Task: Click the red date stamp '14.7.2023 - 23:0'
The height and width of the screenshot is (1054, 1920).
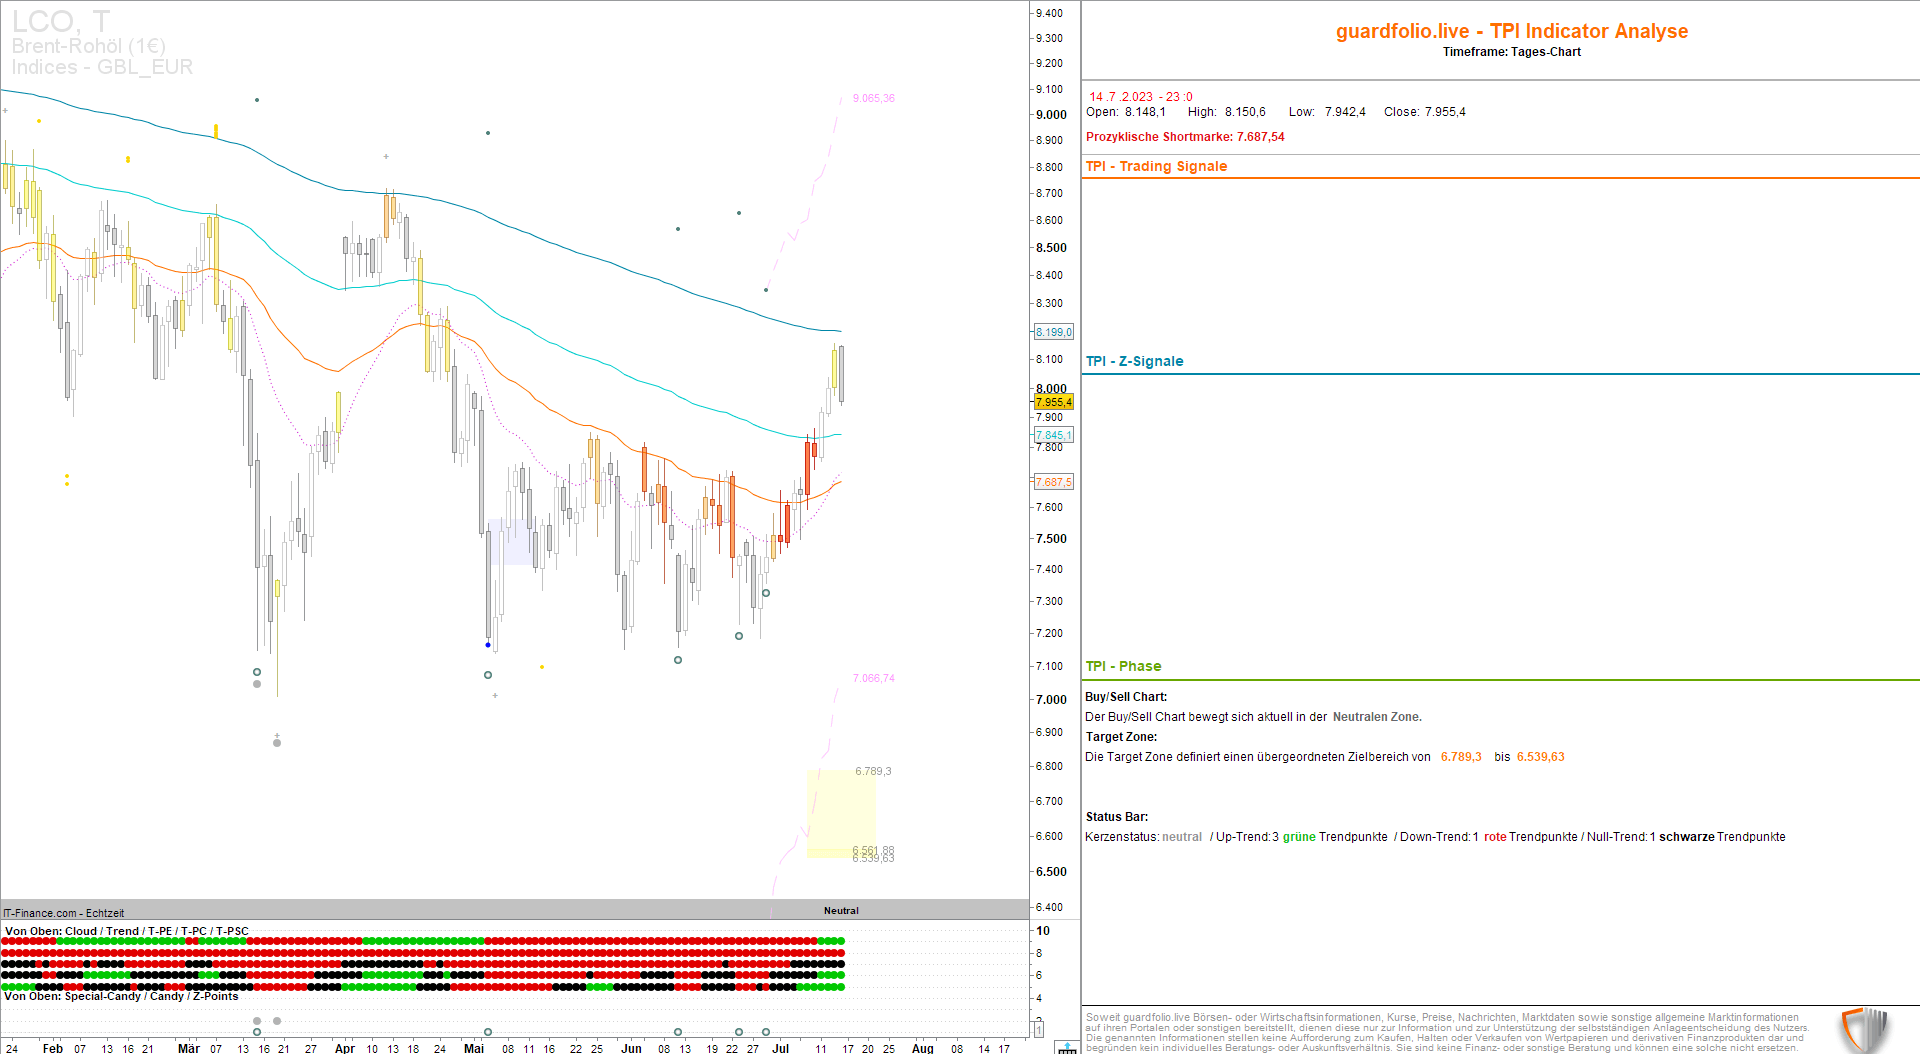Action: [1140, 97]
